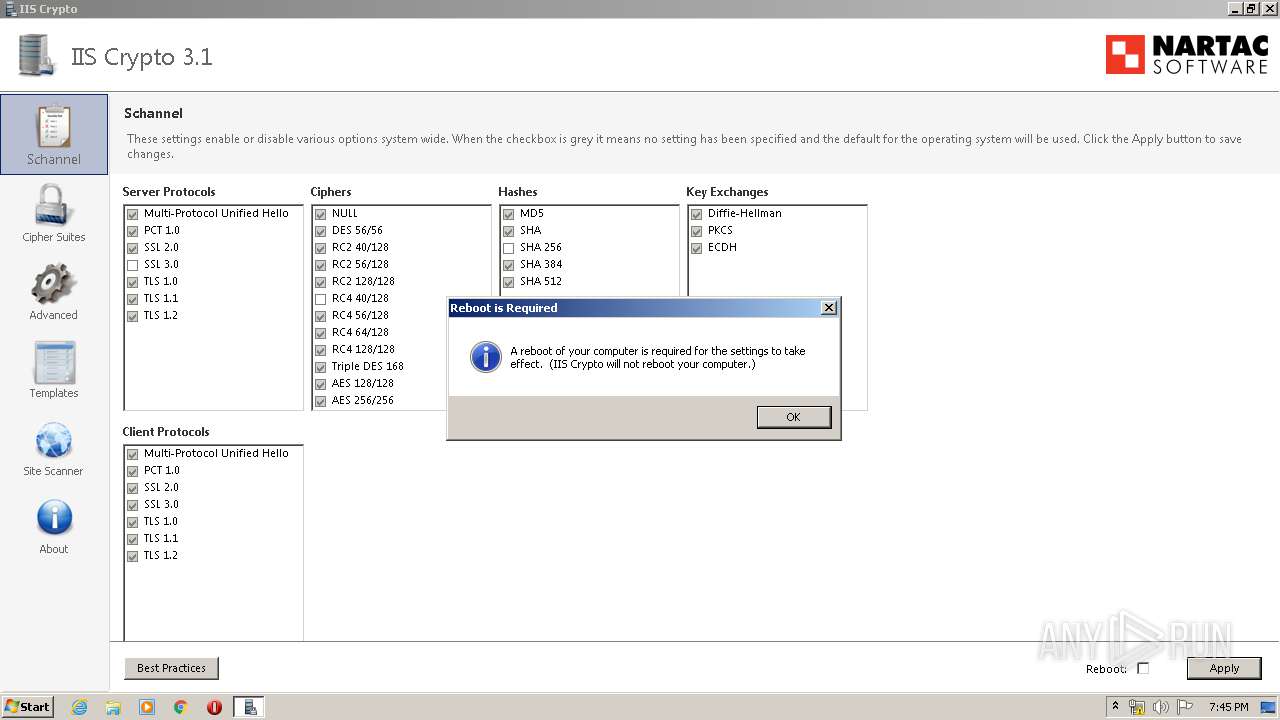Click OK in the reboot dialog
The image size is (1280, 720).
[793, 417]
